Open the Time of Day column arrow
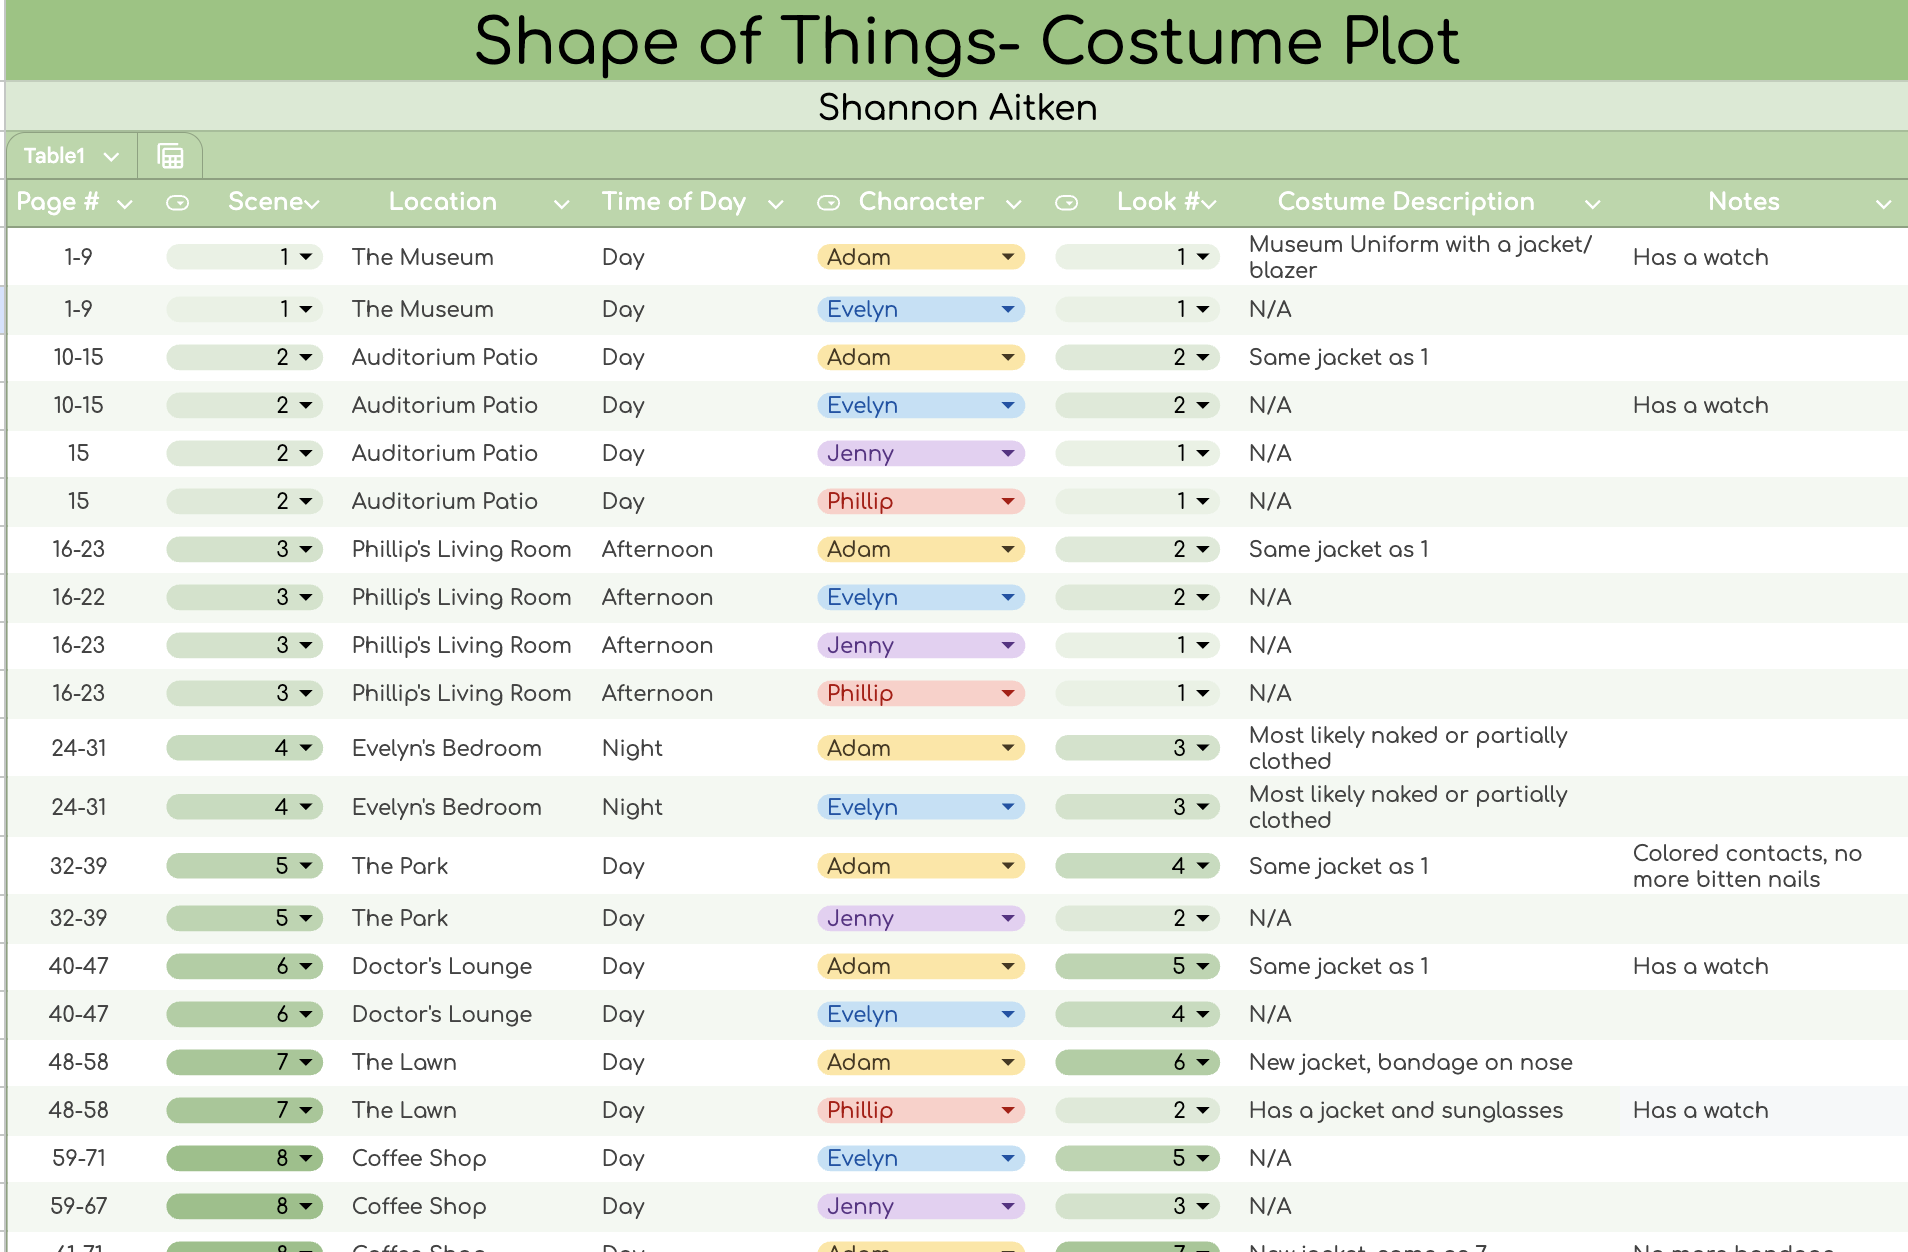Image resolution: width=1908 pixels, height=1252 pixels. (x=775, y=204)
